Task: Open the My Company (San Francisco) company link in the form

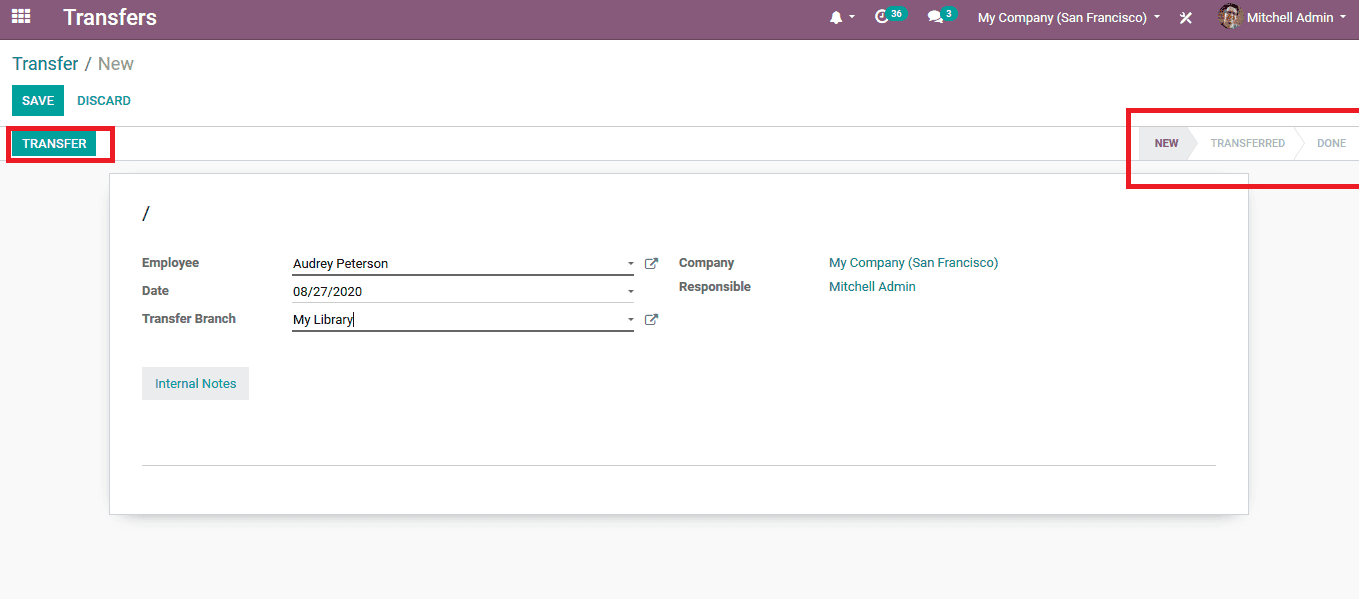Action: point(913,263)
